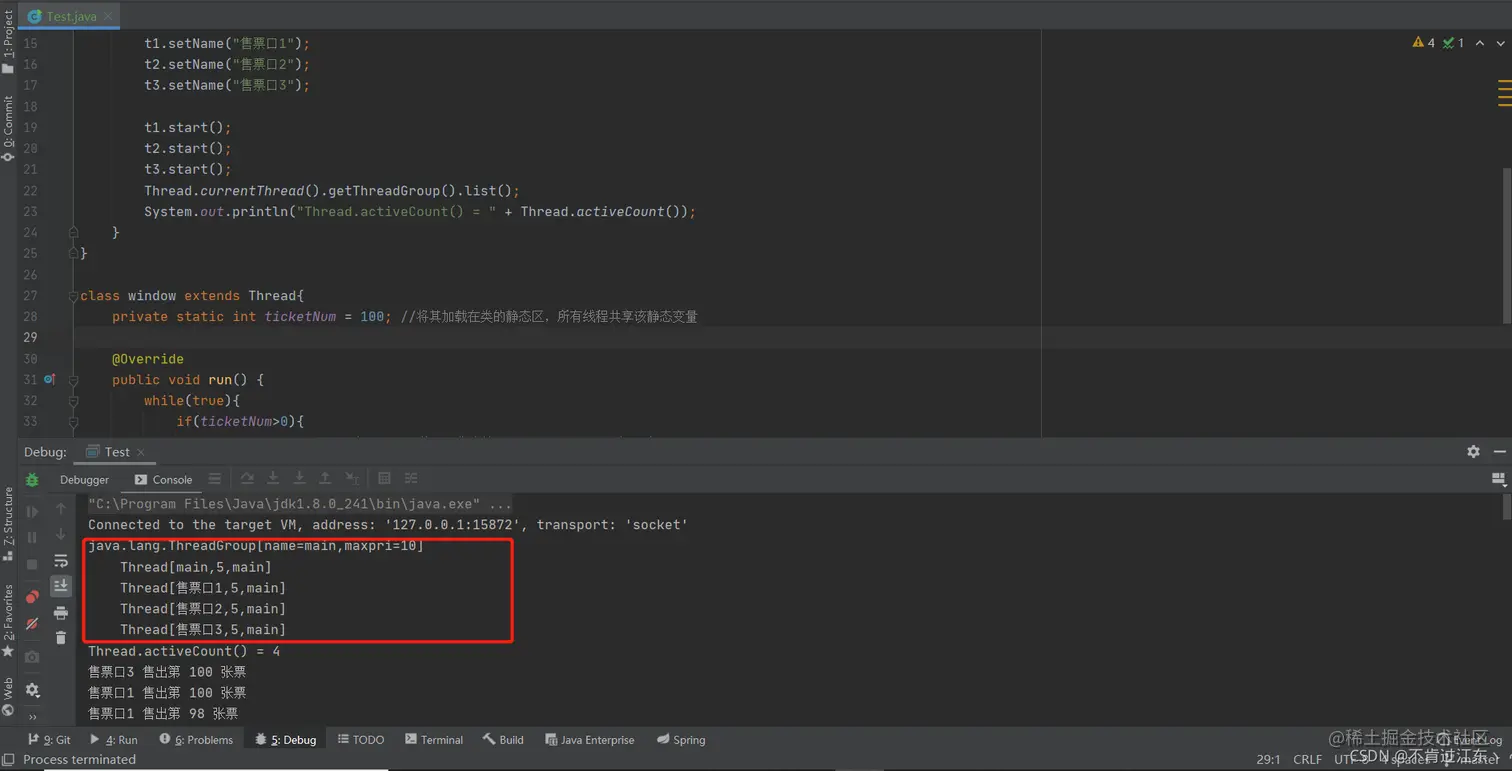Toggle scroll to end of console
The height and width of the screenshot is (771, 1512).
[61, 586]
